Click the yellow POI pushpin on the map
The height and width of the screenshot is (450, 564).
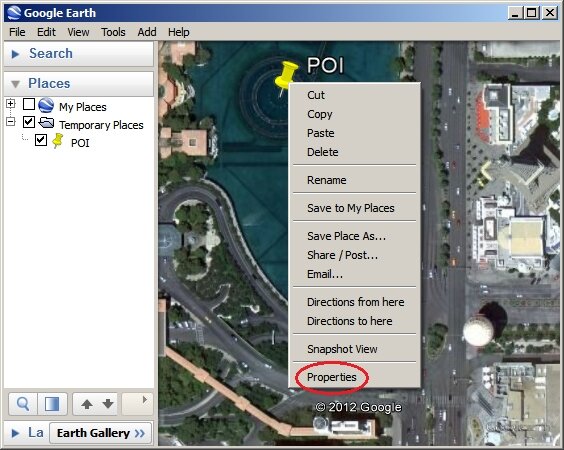[x=286, y=77]
